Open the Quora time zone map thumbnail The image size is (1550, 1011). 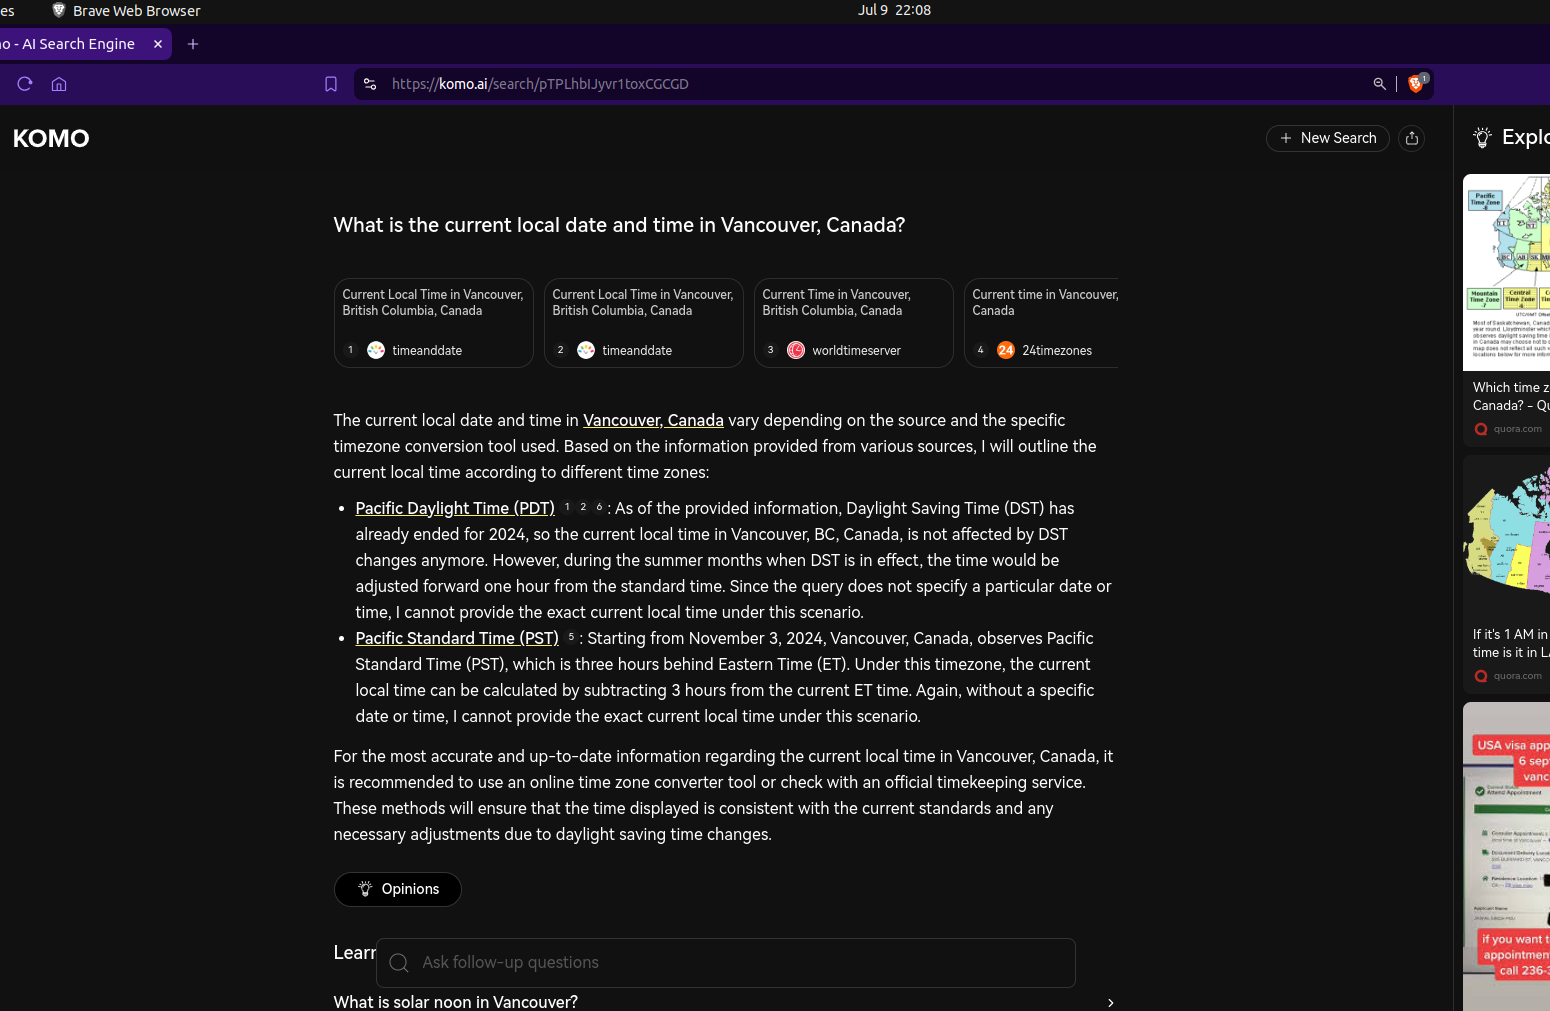[1506, 272]
